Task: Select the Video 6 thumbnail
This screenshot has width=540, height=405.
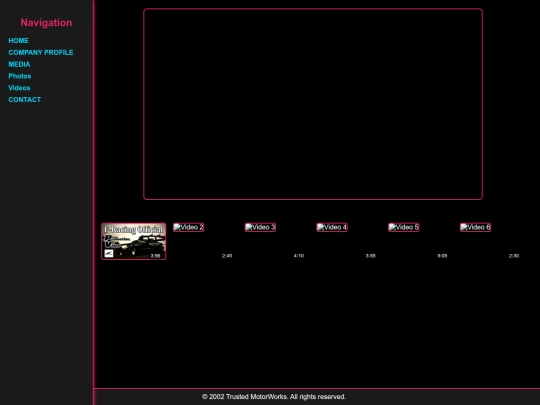Action: (x=475, y=227)
